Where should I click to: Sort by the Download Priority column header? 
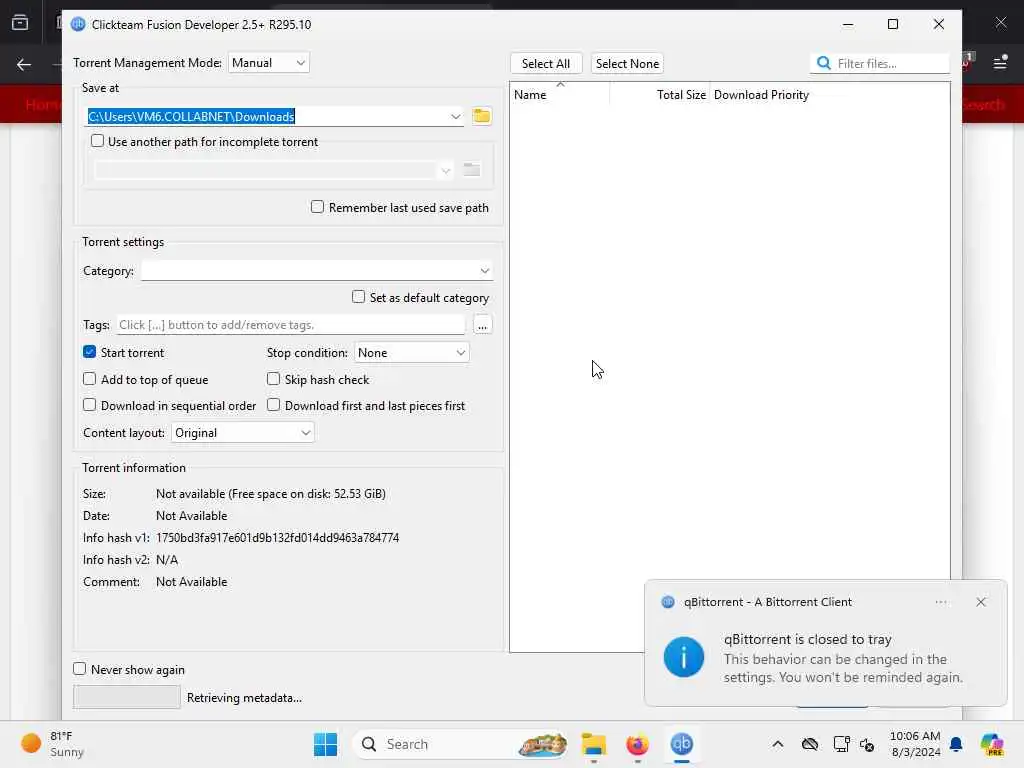(761, 95)
